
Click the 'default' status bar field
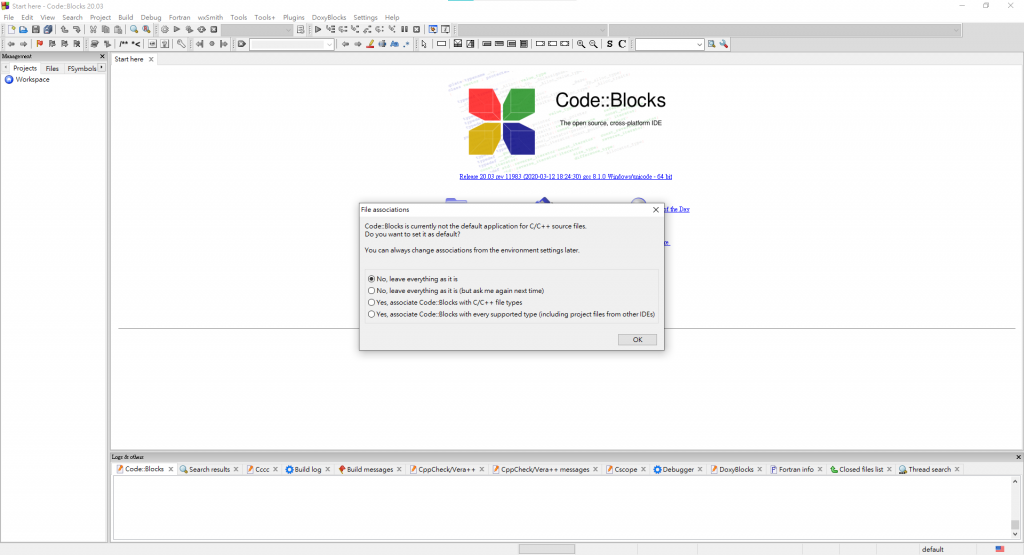pos(933,549)
